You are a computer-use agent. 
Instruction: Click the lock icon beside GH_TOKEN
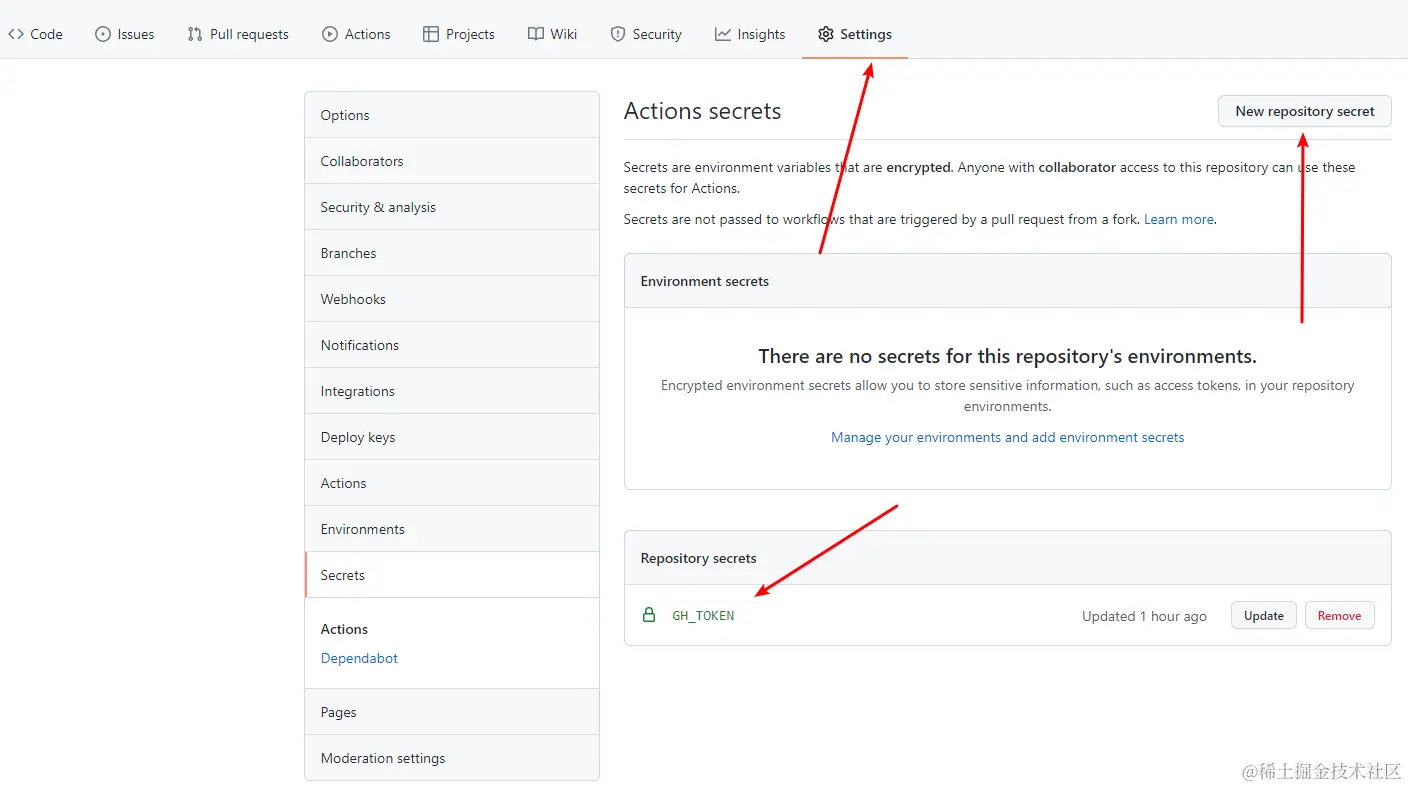click(649, 615)
